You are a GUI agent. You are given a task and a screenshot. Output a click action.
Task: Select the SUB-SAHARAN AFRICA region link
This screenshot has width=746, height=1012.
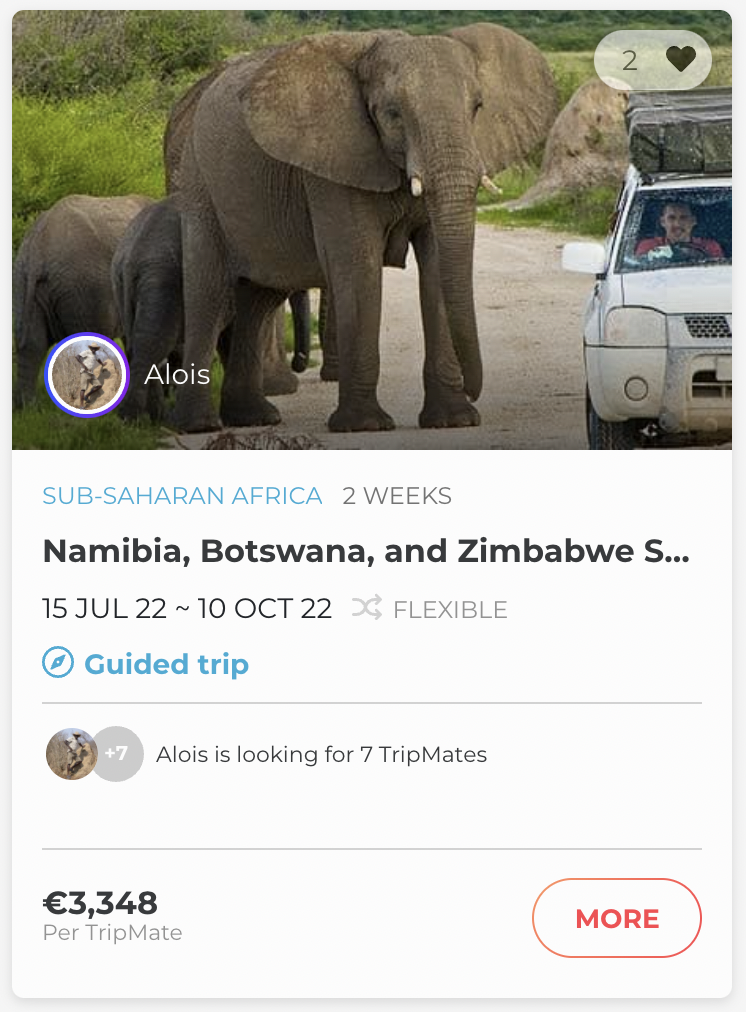point(182,496)
